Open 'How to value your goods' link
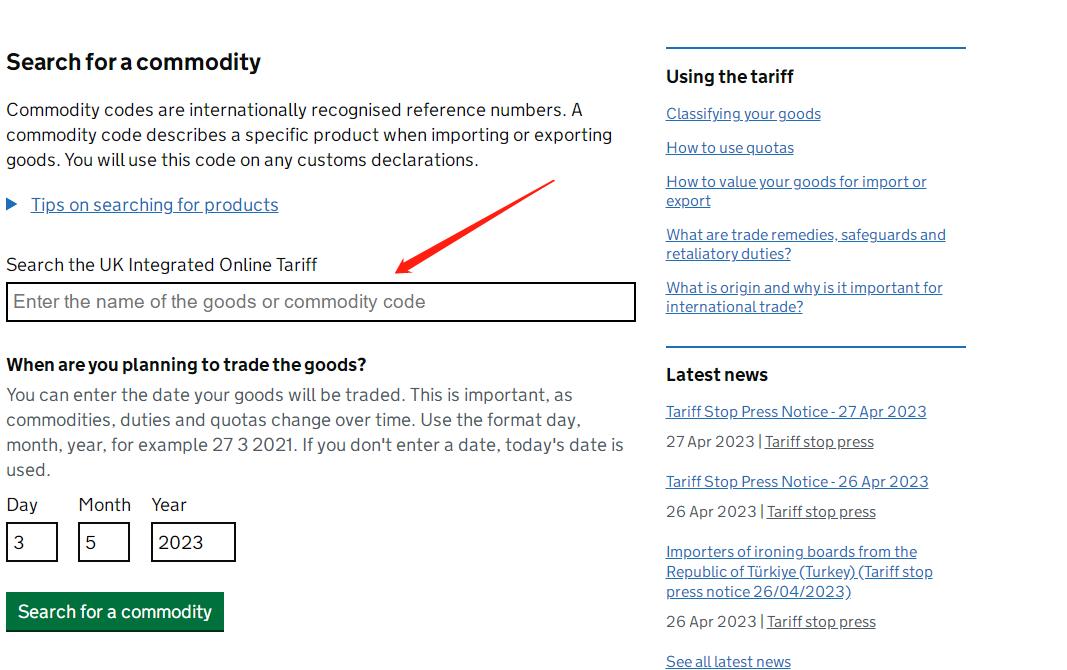The image size is (1067, 670). pos(796,182)
